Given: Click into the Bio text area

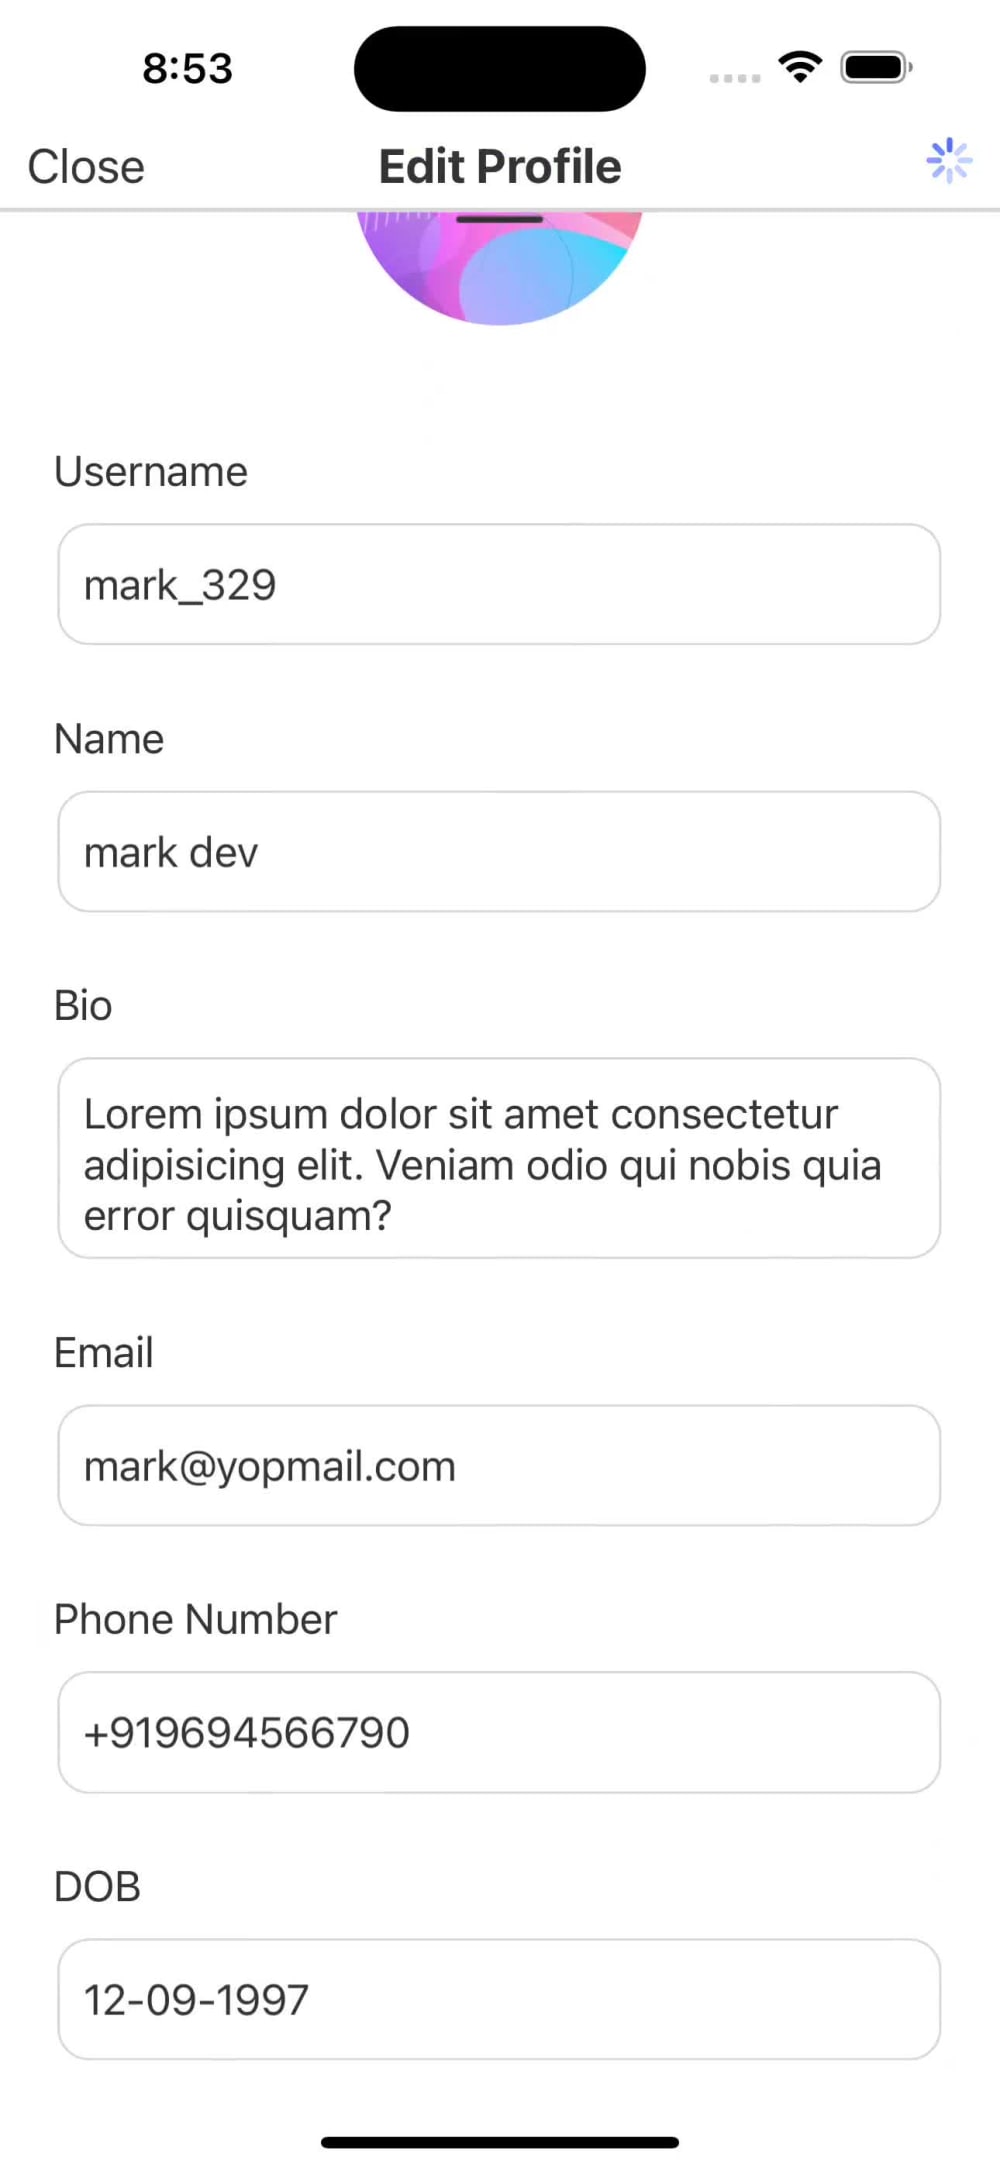Looking at the screenshot, I should coord(499,1158).
